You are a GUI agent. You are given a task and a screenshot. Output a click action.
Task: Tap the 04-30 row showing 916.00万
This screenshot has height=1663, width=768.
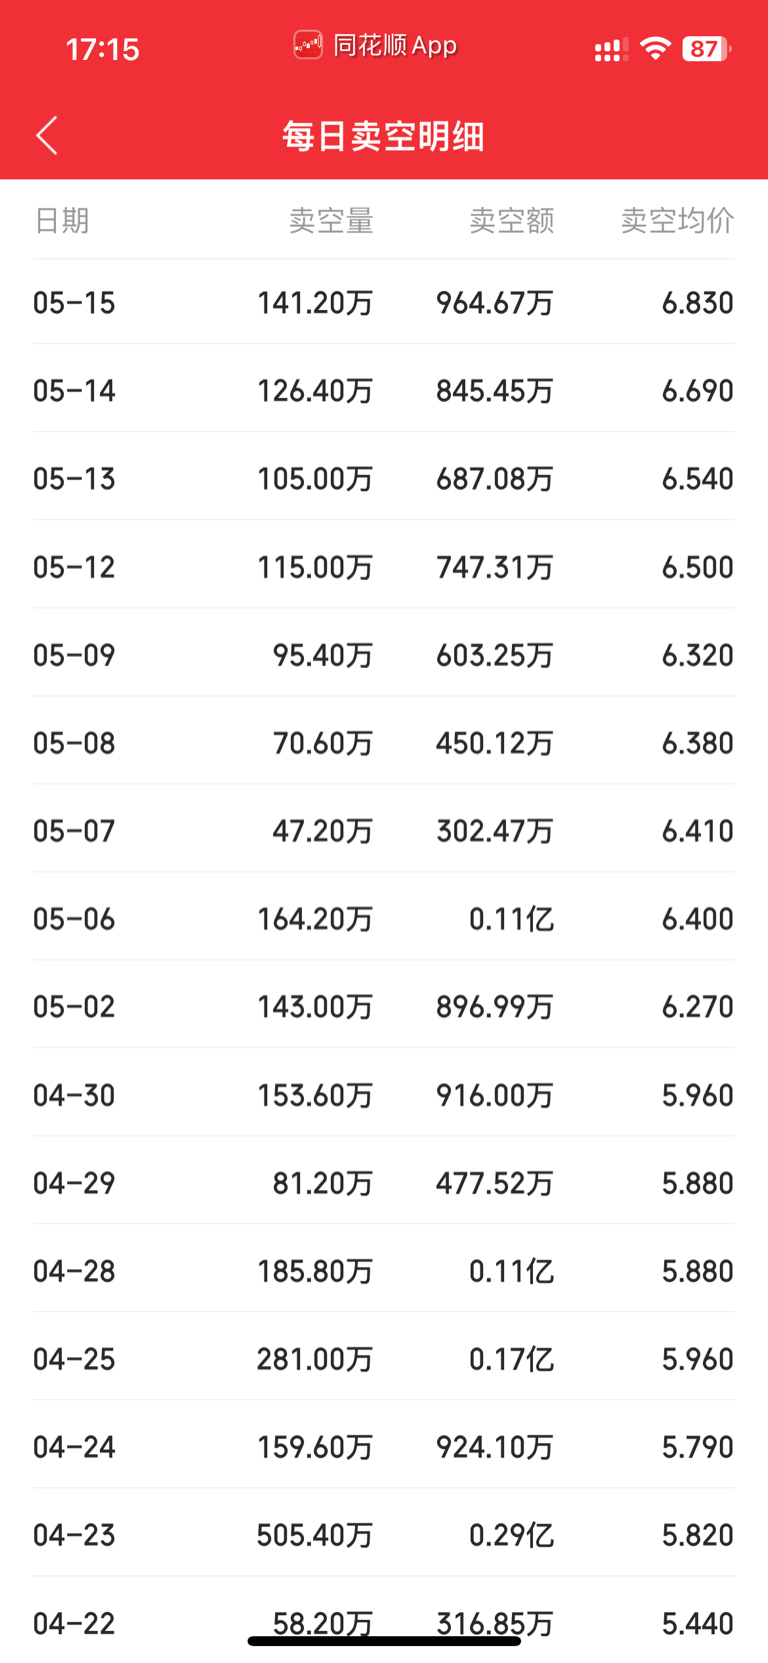coord(384,1094)
